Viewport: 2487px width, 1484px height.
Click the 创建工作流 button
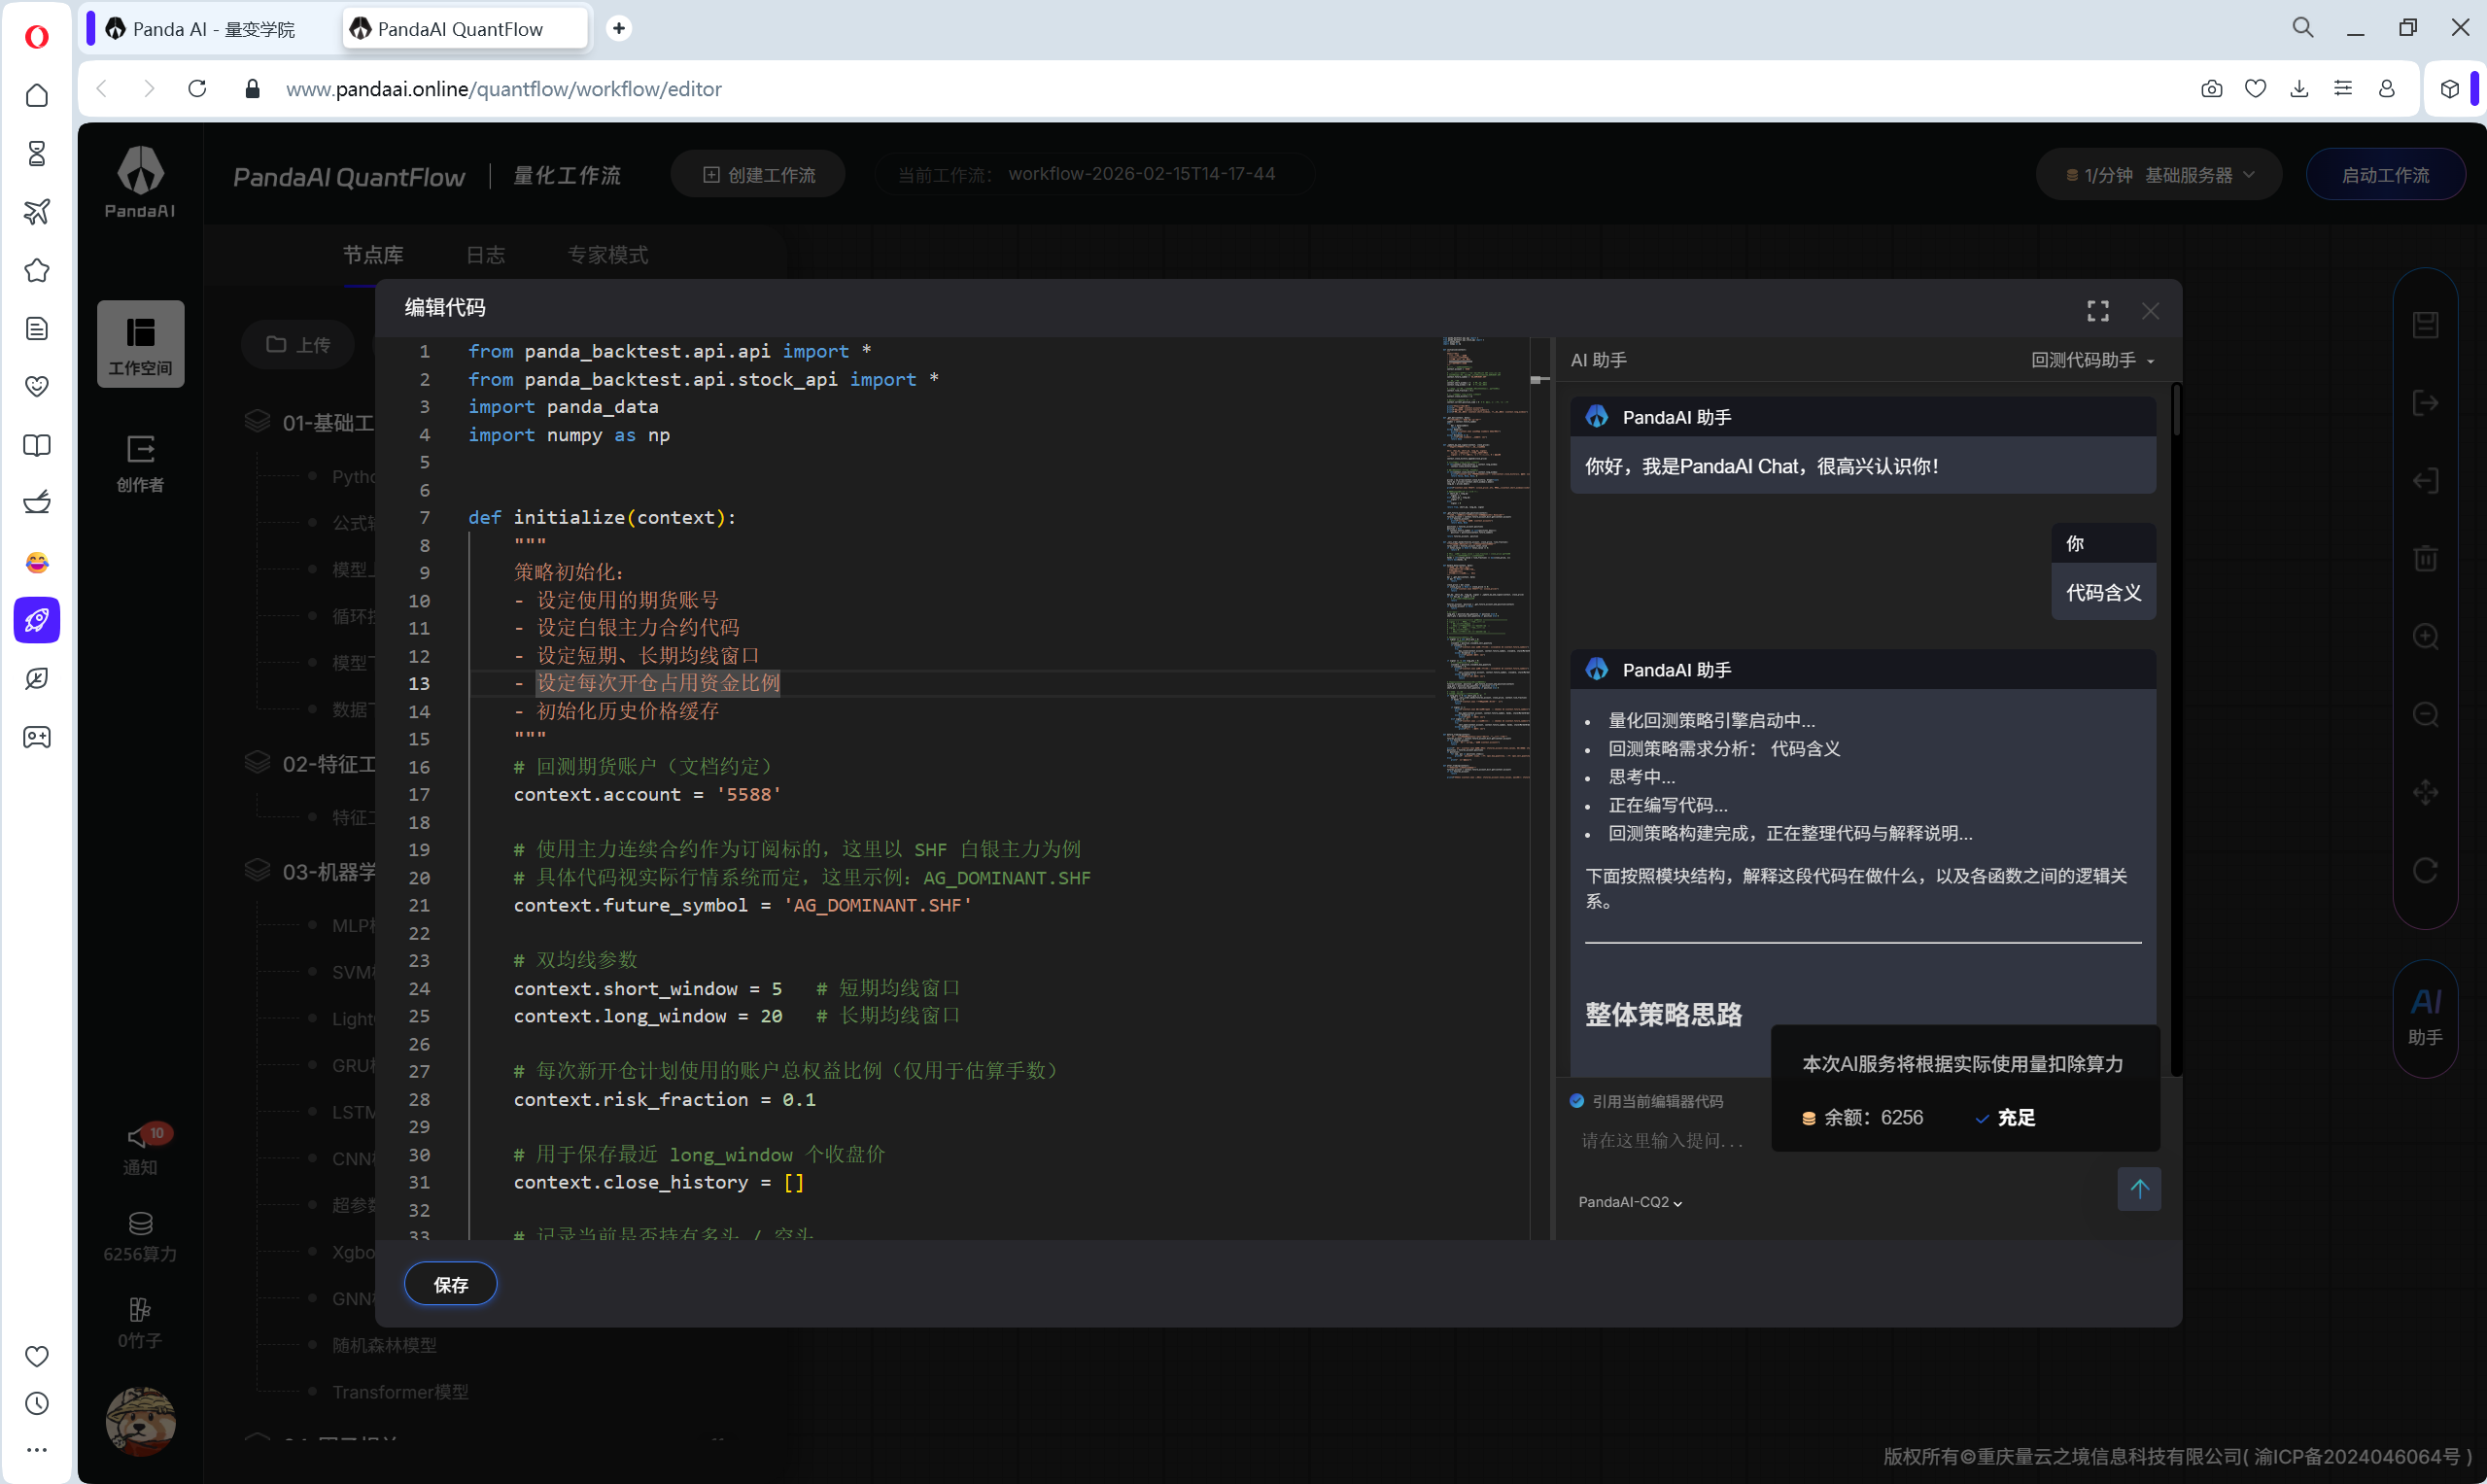pos(759,175)
